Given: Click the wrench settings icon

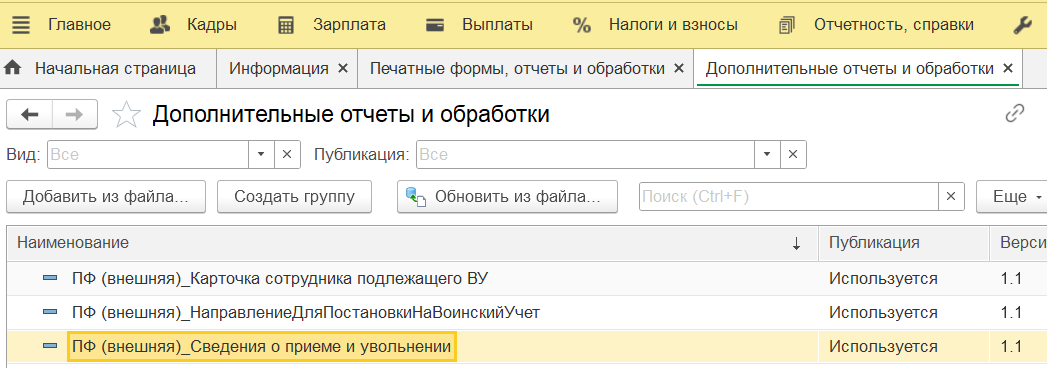Looking at the screenshot, I should pyautogui.click(x=1022, y=25).
